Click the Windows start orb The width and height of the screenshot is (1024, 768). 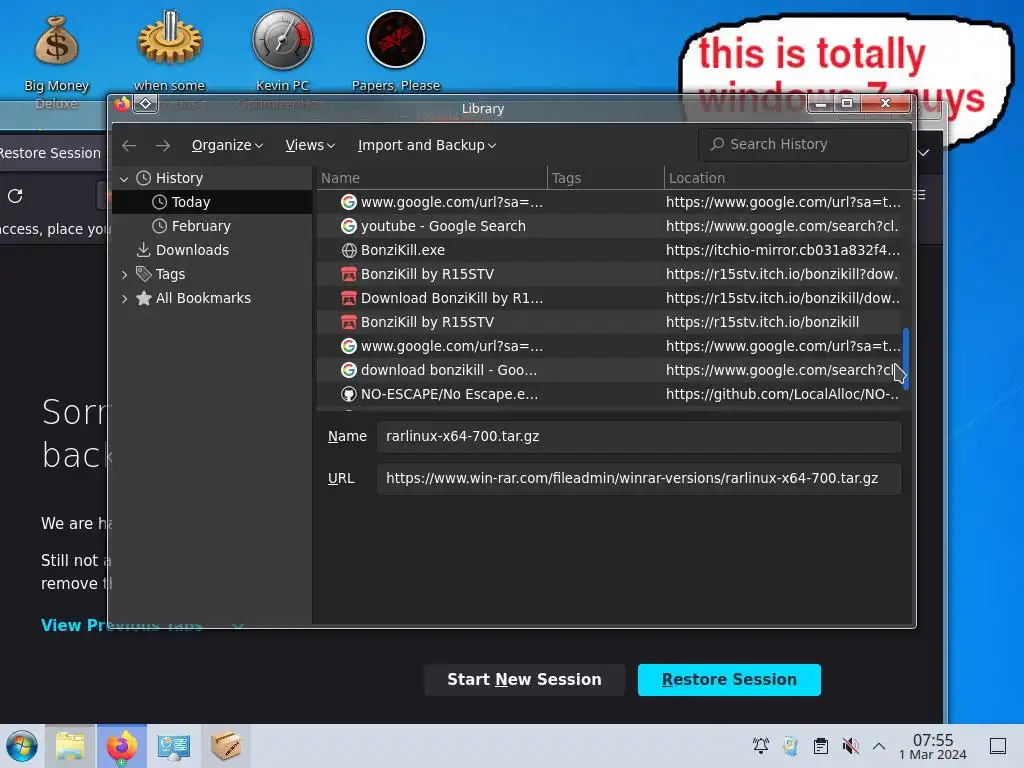[22, 746]
